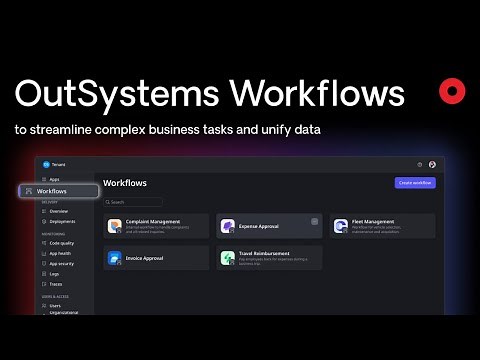Select Workflows in the sidebar
The width and height of the screenshot is (480, 360).
pyautogui.click(x=59, y=191)
